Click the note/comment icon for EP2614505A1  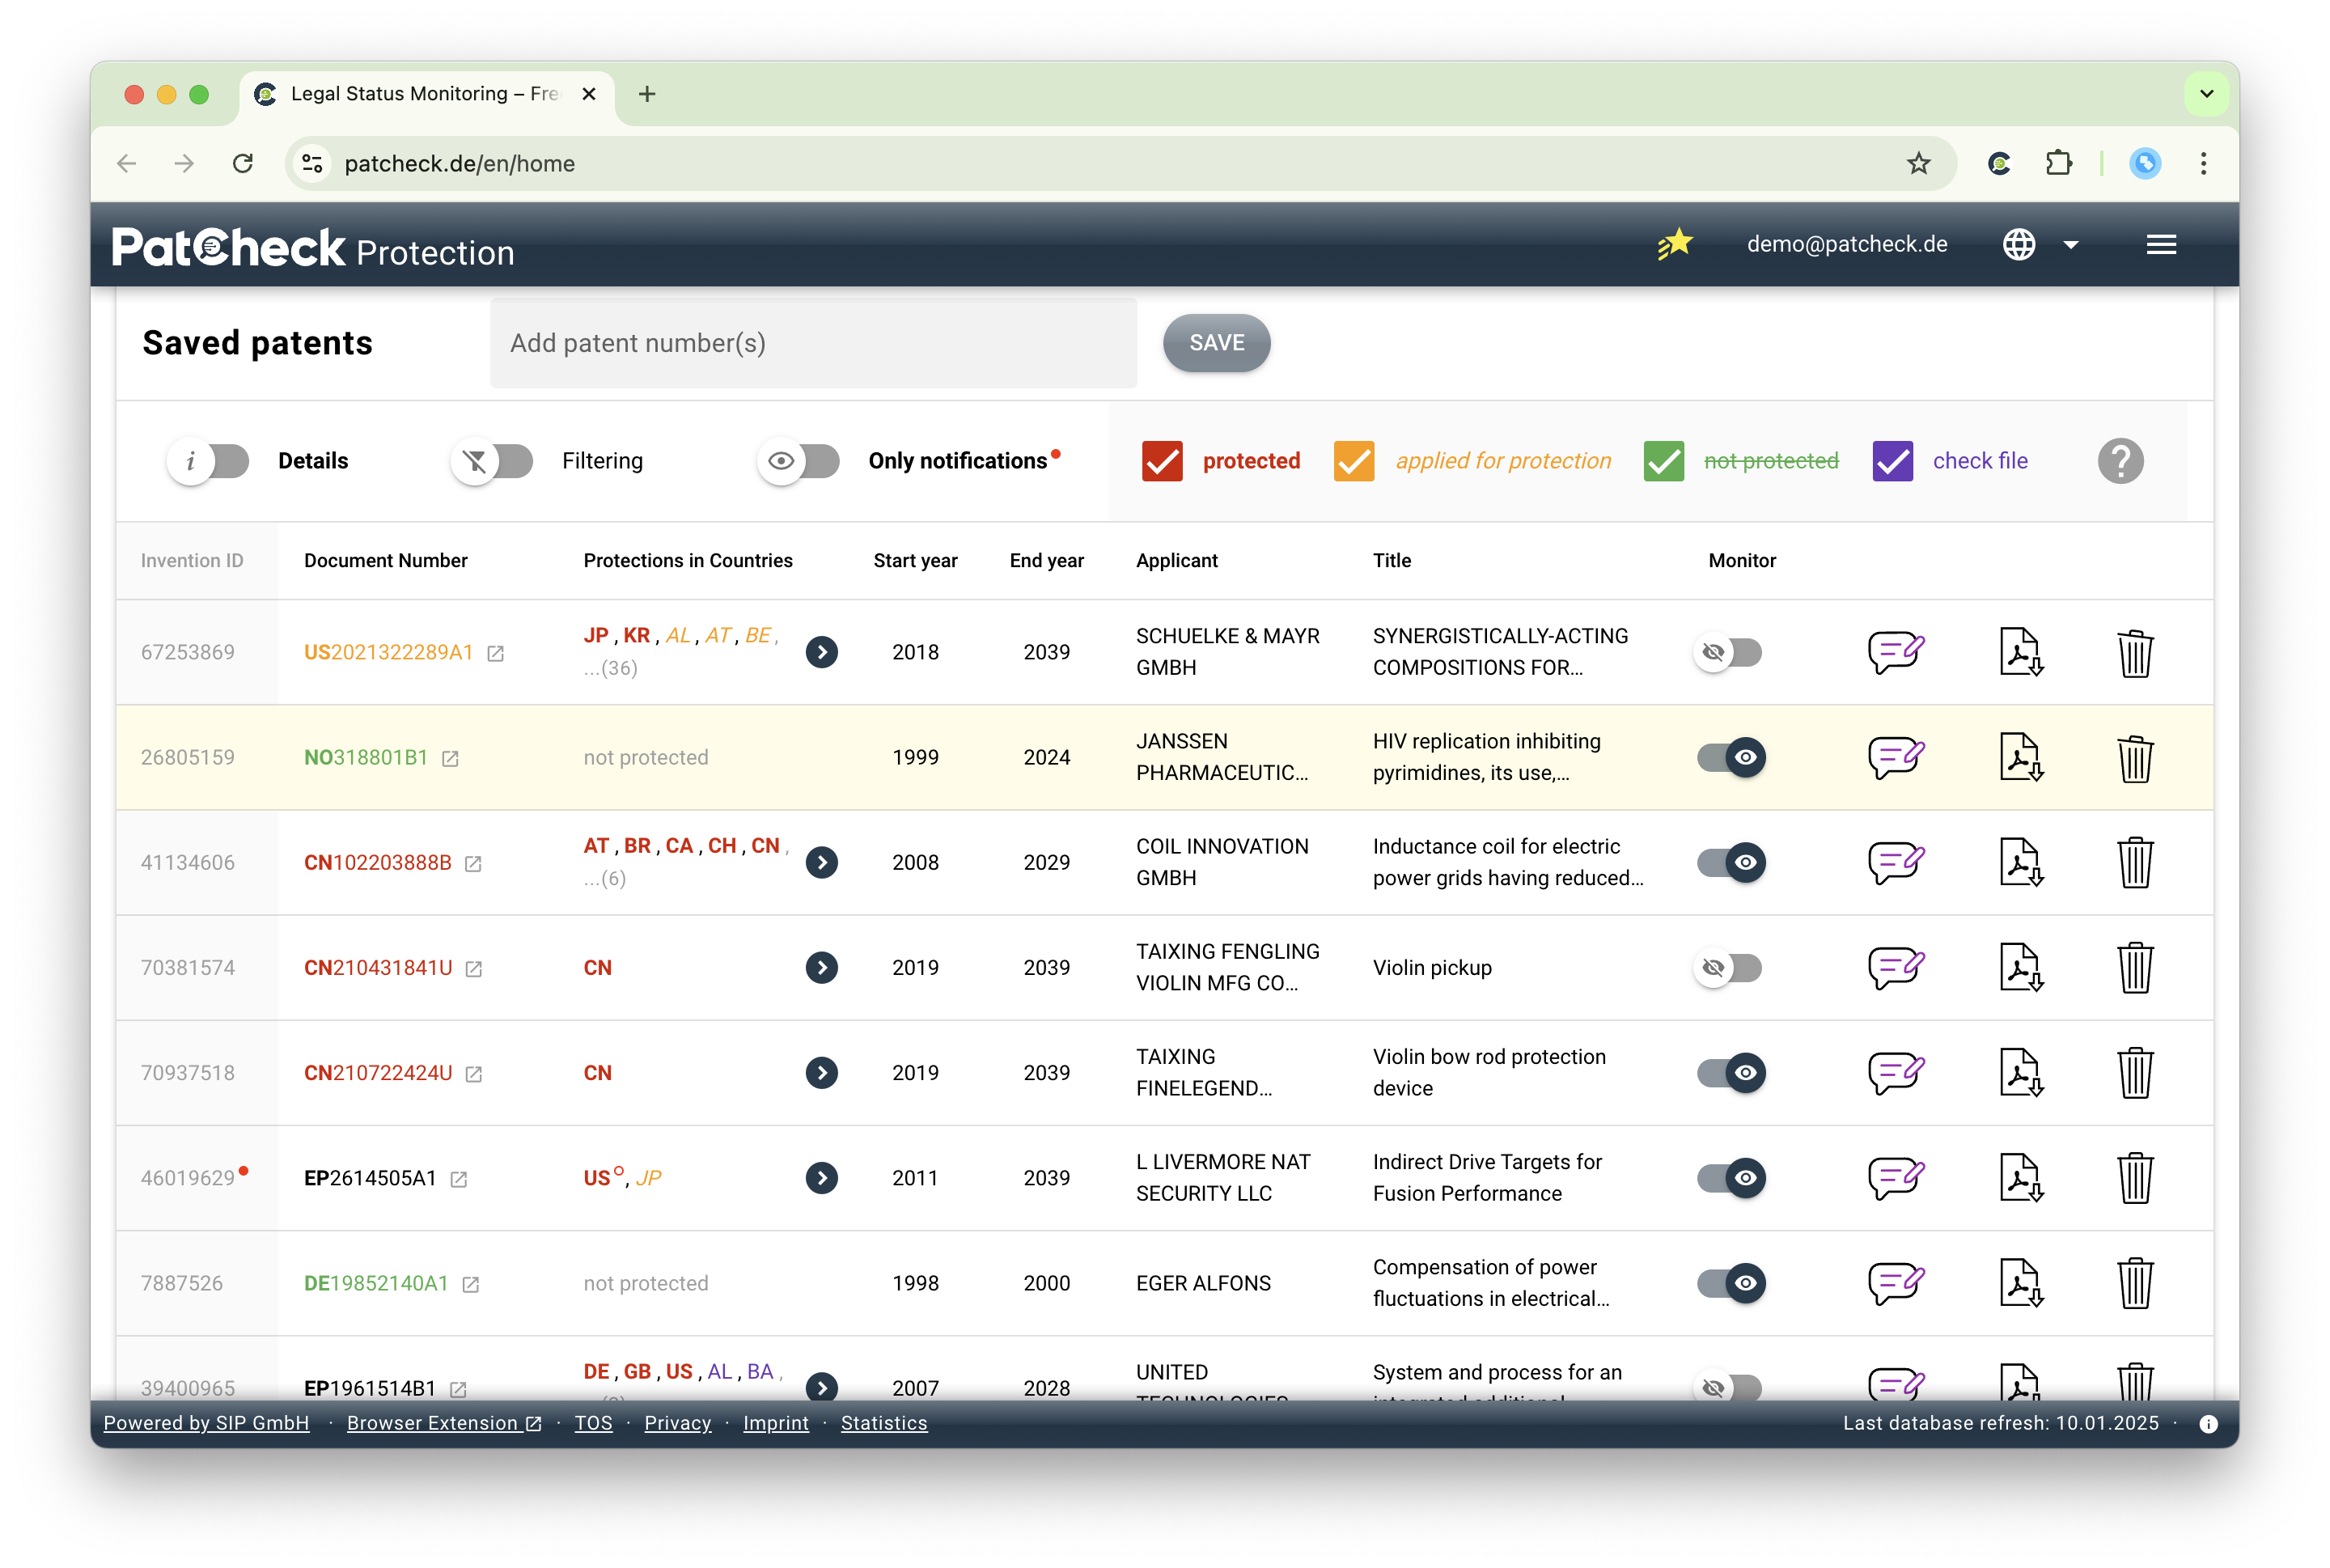coord(1896,1176)
